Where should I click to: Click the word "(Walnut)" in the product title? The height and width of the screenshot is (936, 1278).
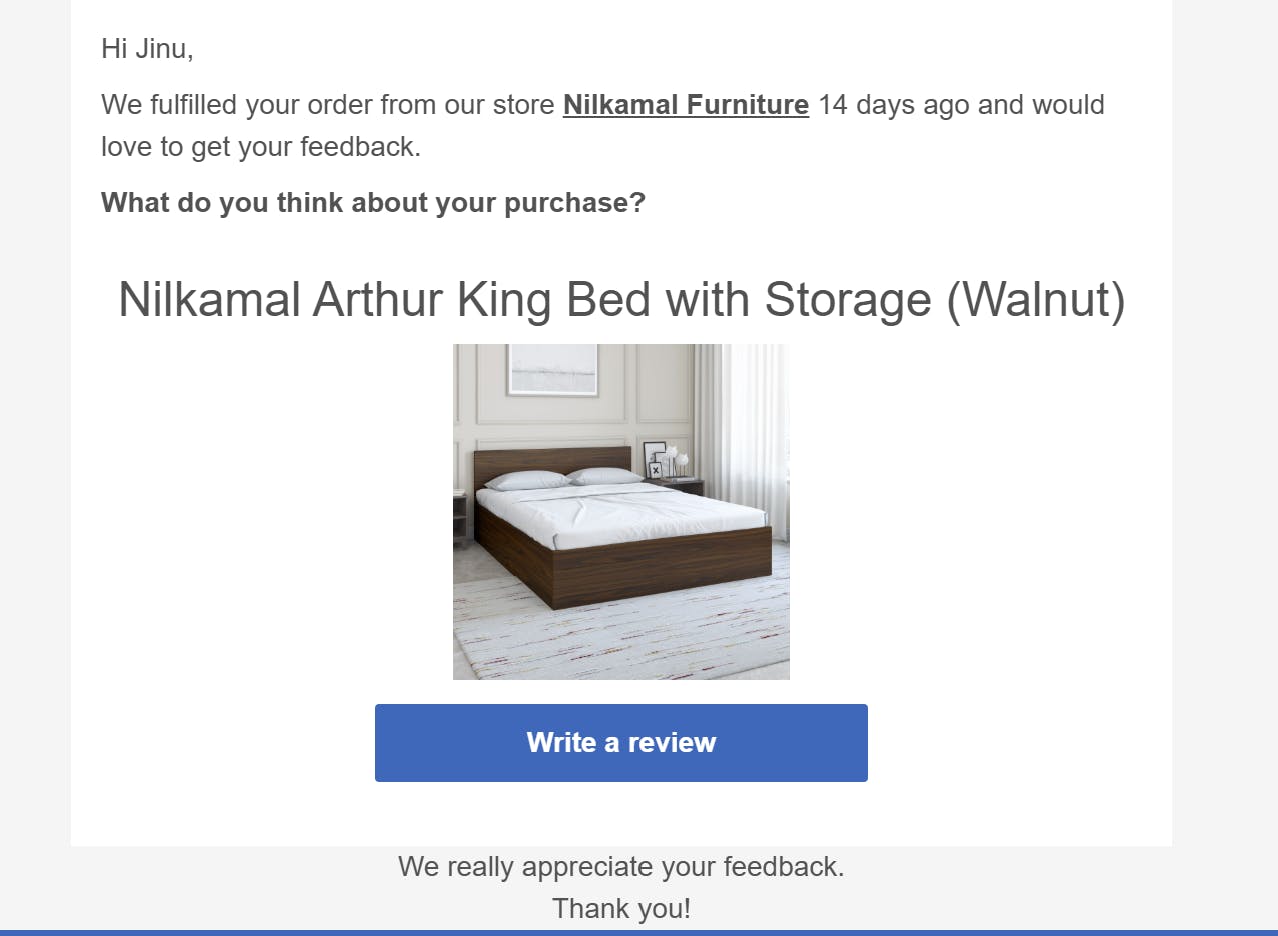[1036, 299]
